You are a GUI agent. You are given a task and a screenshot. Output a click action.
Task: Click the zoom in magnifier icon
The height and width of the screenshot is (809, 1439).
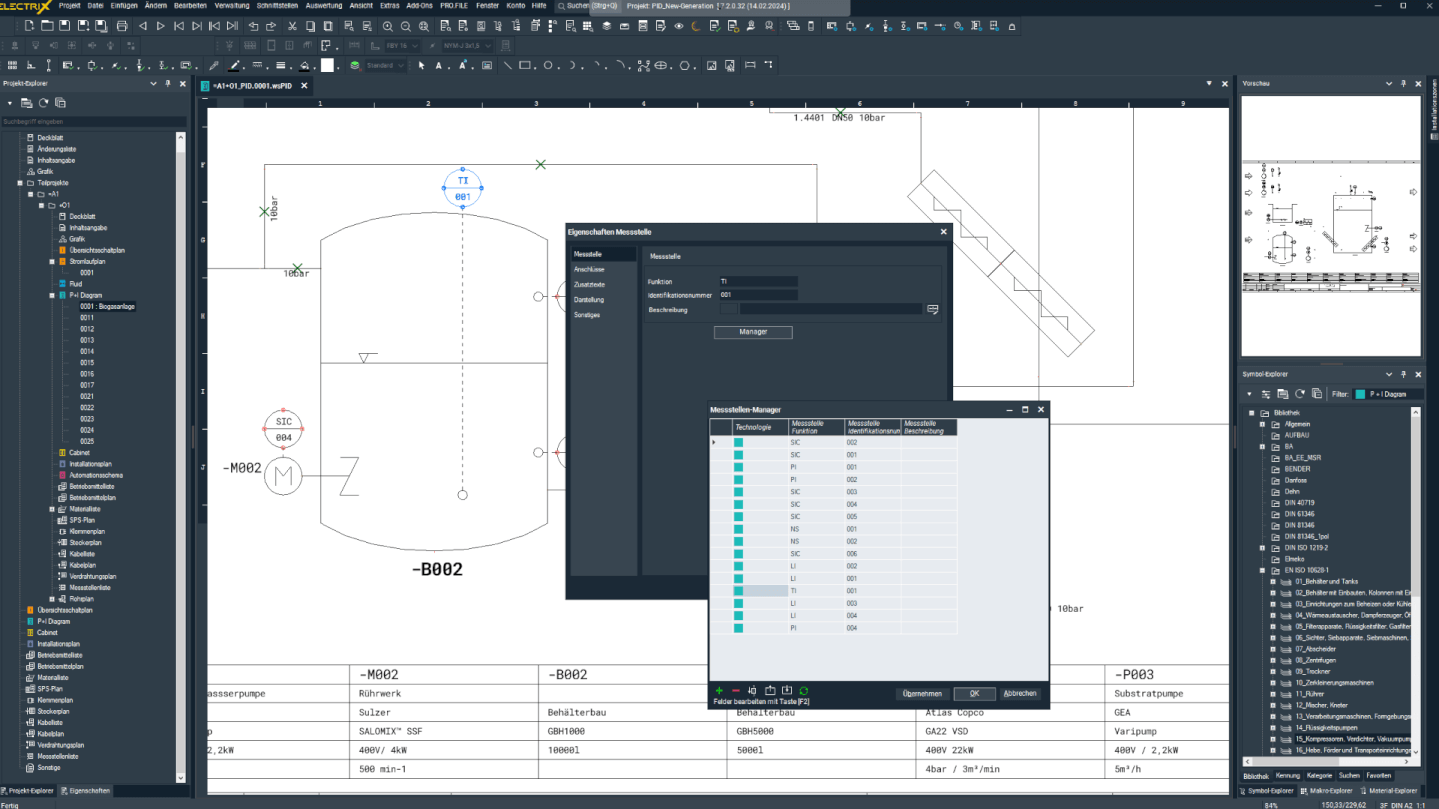tap(388, 26)
